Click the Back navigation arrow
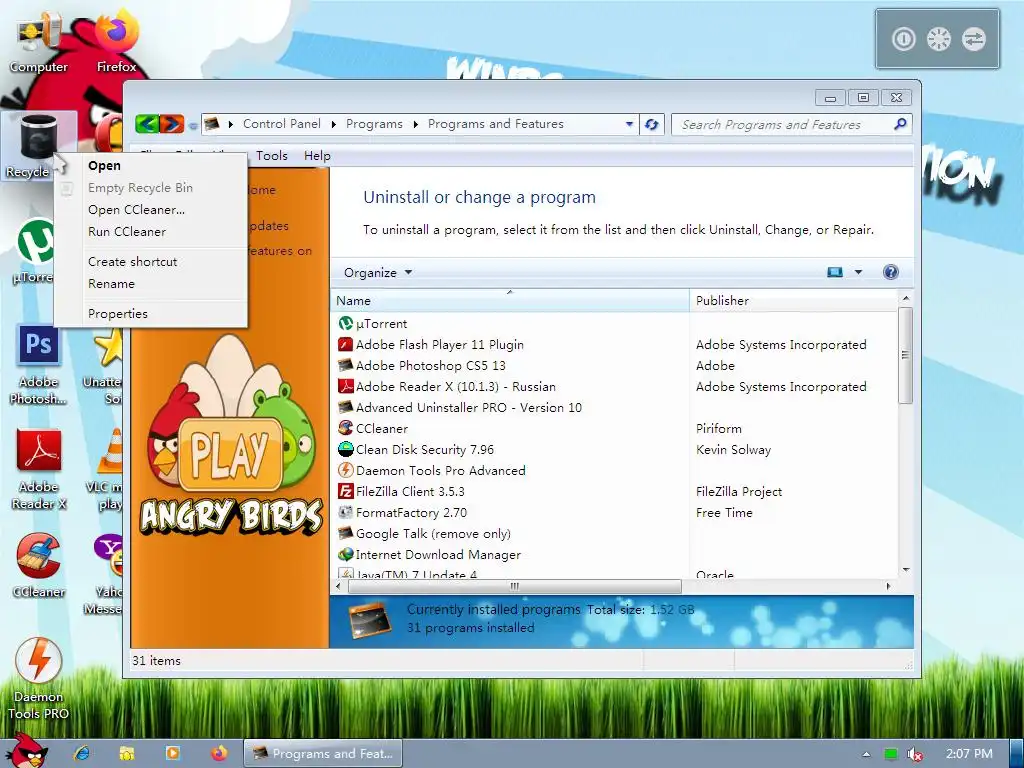The width and height of the screenshot is (1024, 768). pos(147,123)
